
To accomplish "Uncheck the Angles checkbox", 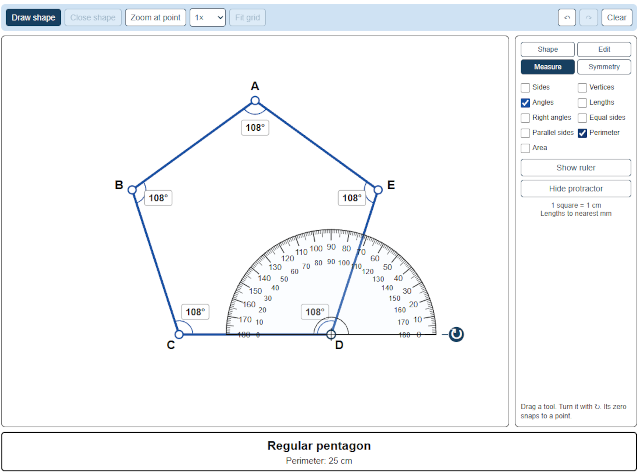I will [525, 103].
